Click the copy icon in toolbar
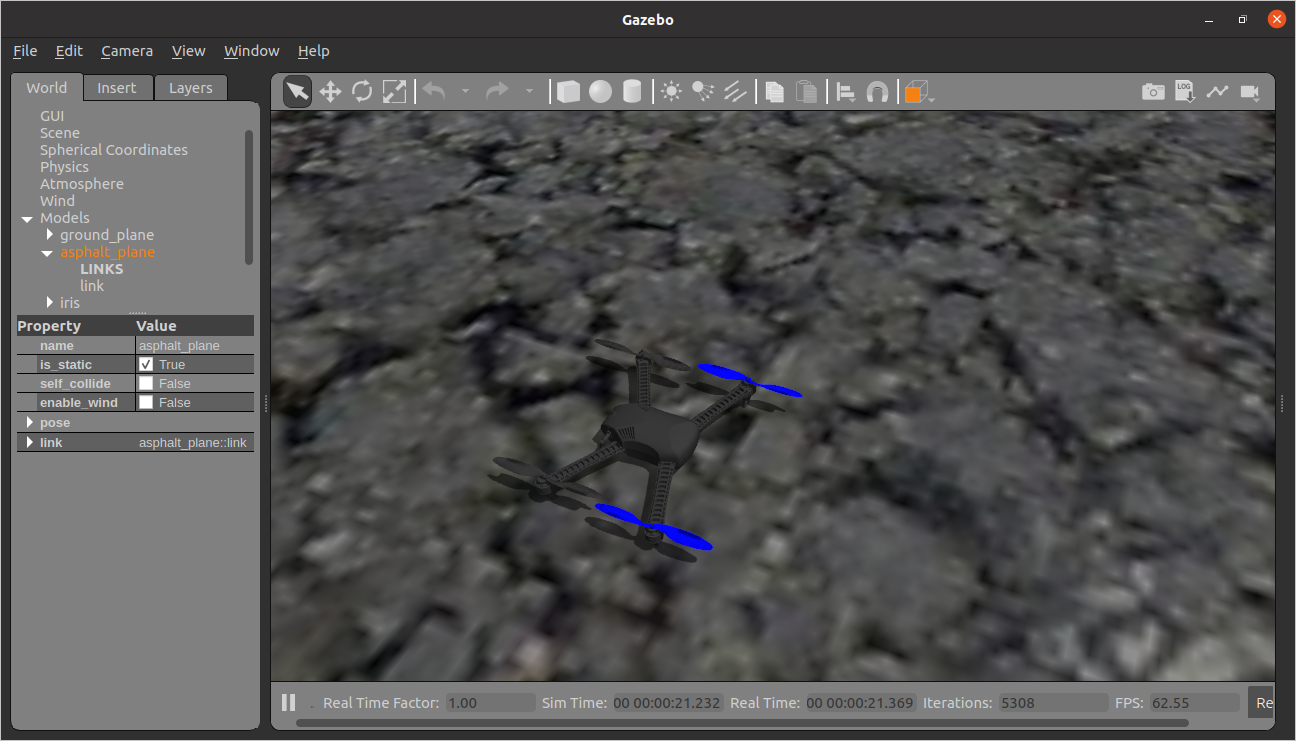1296x741 pixels. pos(774,92)
